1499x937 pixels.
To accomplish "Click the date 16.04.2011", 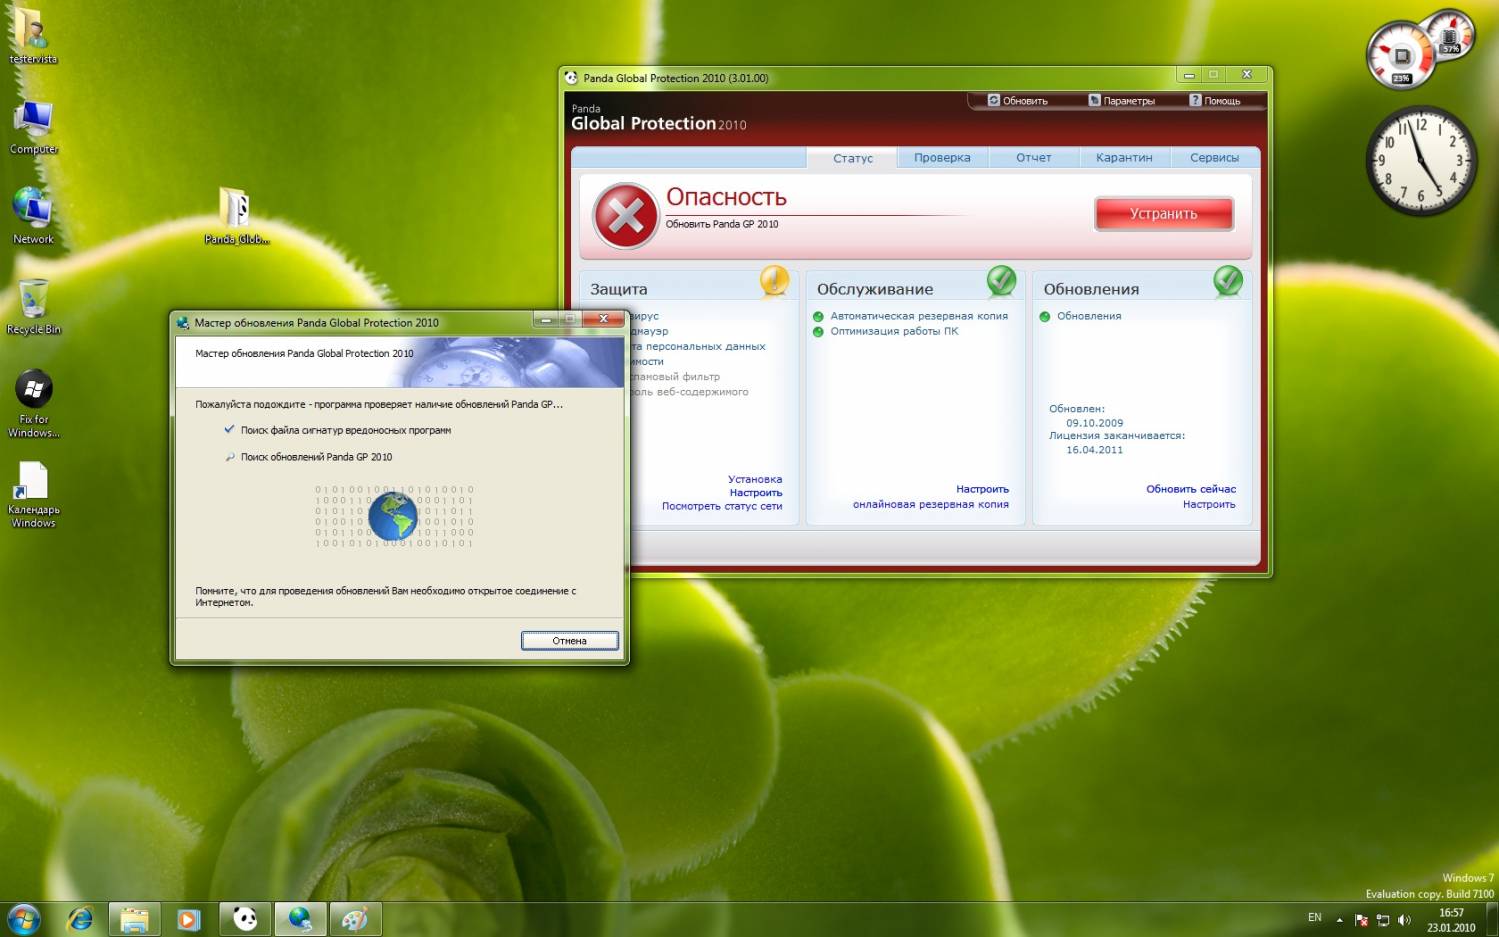I will click(x=1094, y=450).
